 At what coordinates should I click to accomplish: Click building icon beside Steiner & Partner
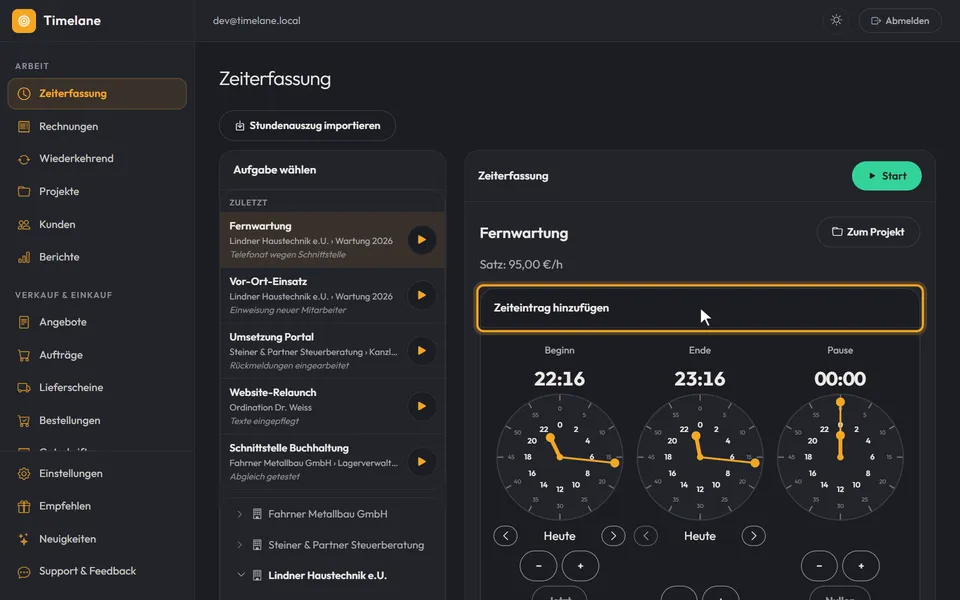pyautogui.click(x=257, y=545)
